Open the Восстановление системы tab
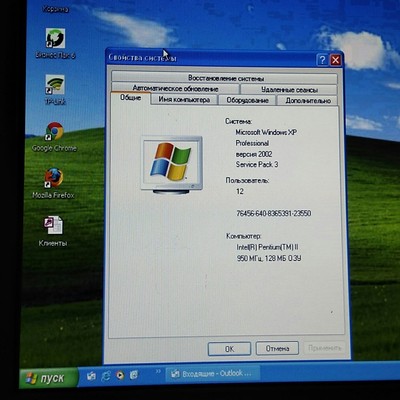 click(x=225, y=78)
